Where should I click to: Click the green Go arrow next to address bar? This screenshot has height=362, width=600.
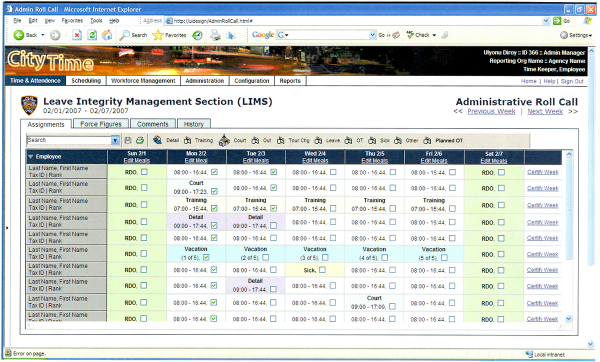pyautogui.click(x=557, y=21)
